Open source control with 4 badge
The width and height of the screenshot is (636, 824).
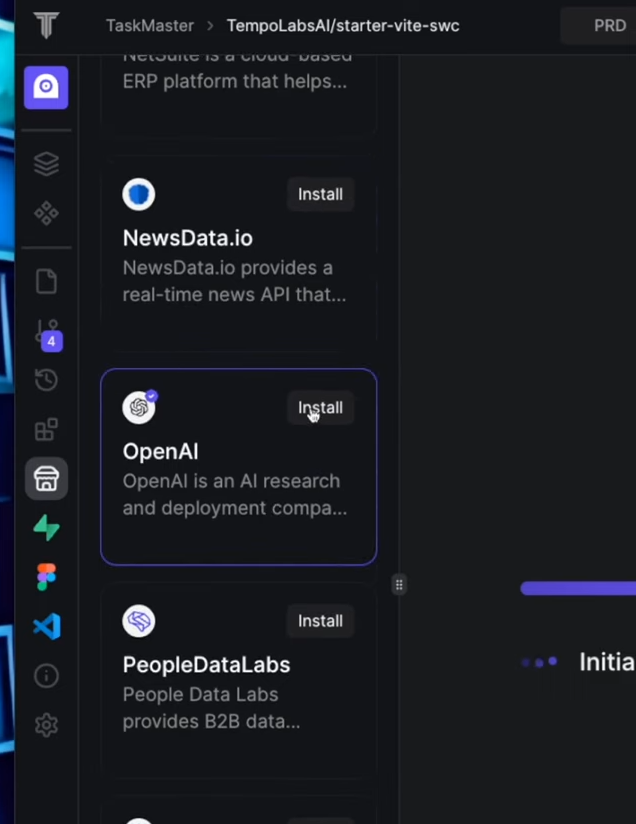[47, 334]
